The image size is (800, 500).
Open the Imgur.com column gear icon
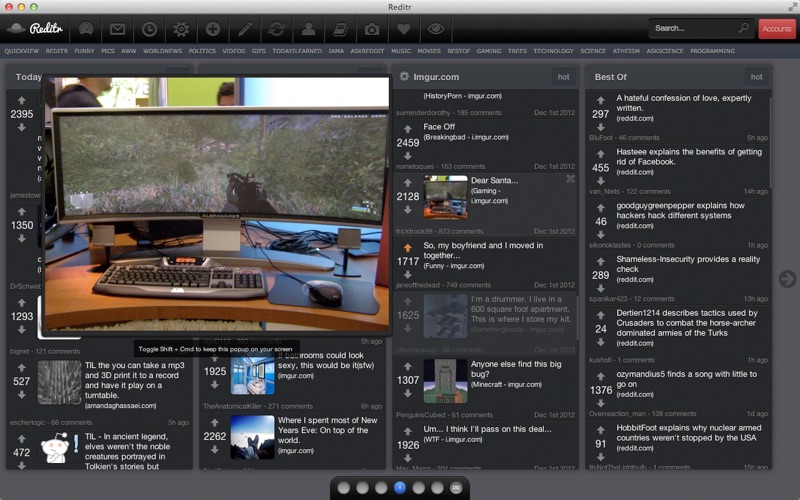pos(404,77)
